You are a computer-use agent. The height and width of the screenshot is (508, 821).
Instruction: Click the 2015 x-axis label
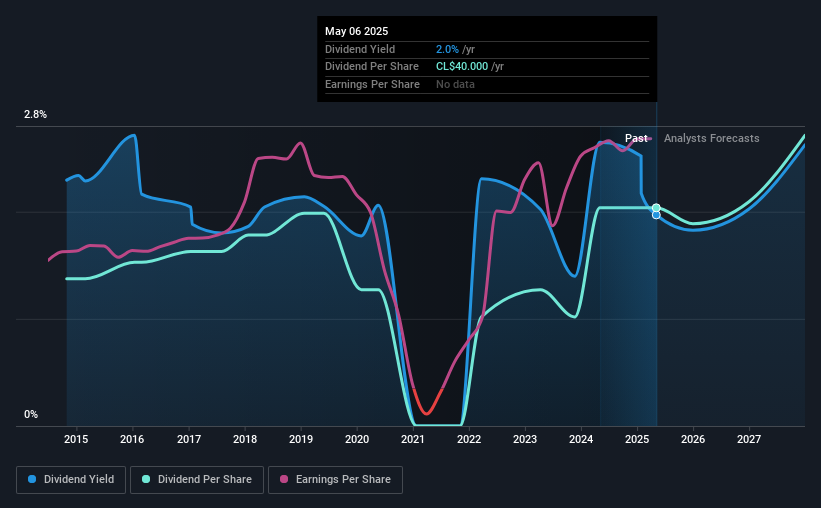point(76,439)
